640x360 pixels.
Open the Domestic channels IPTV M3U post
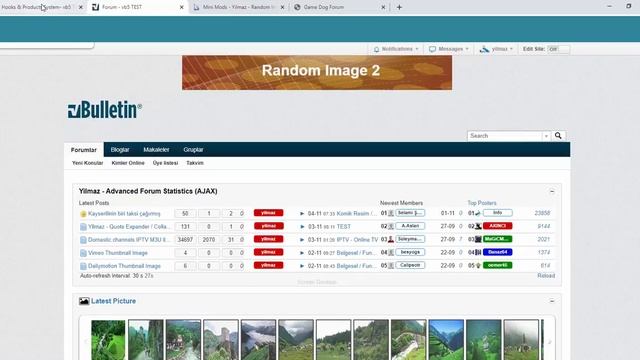pos(129,240)
